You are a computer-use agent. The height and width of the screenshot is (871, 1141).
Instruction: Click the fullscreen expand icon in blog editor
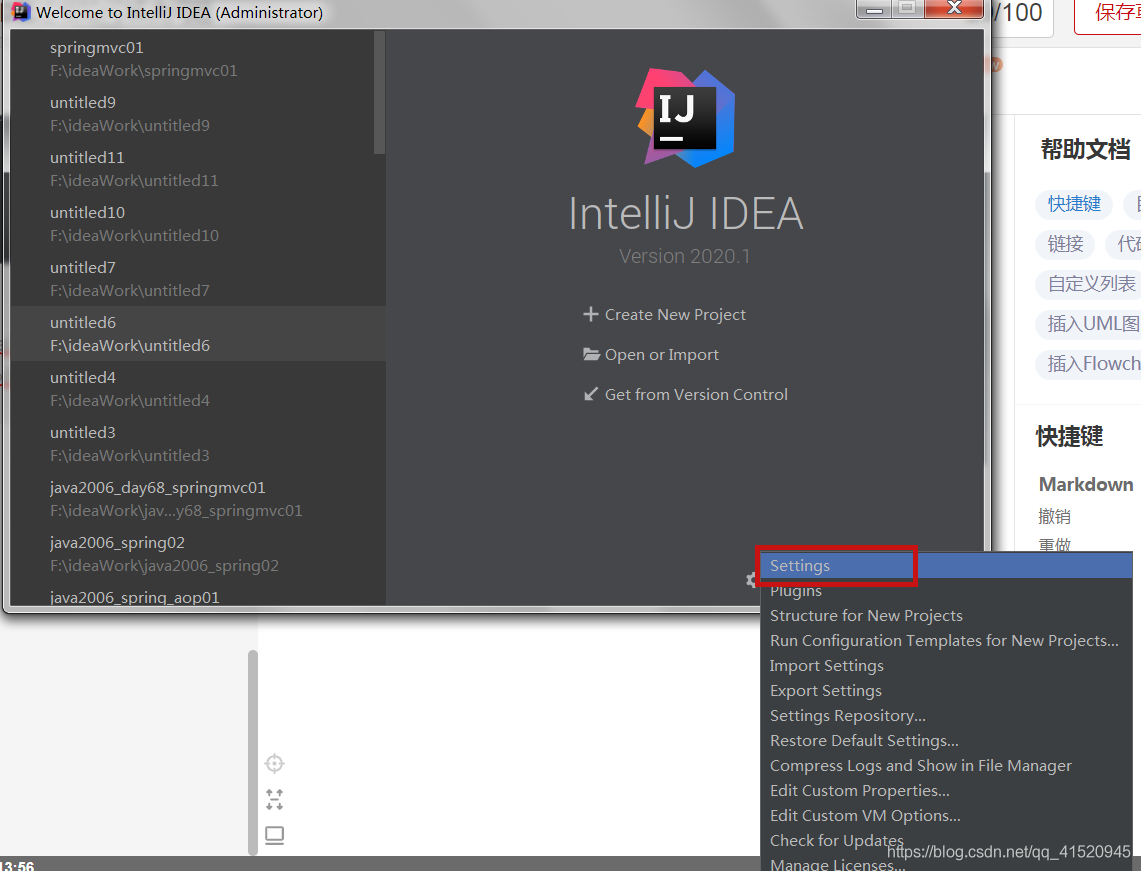pos(274,800)
